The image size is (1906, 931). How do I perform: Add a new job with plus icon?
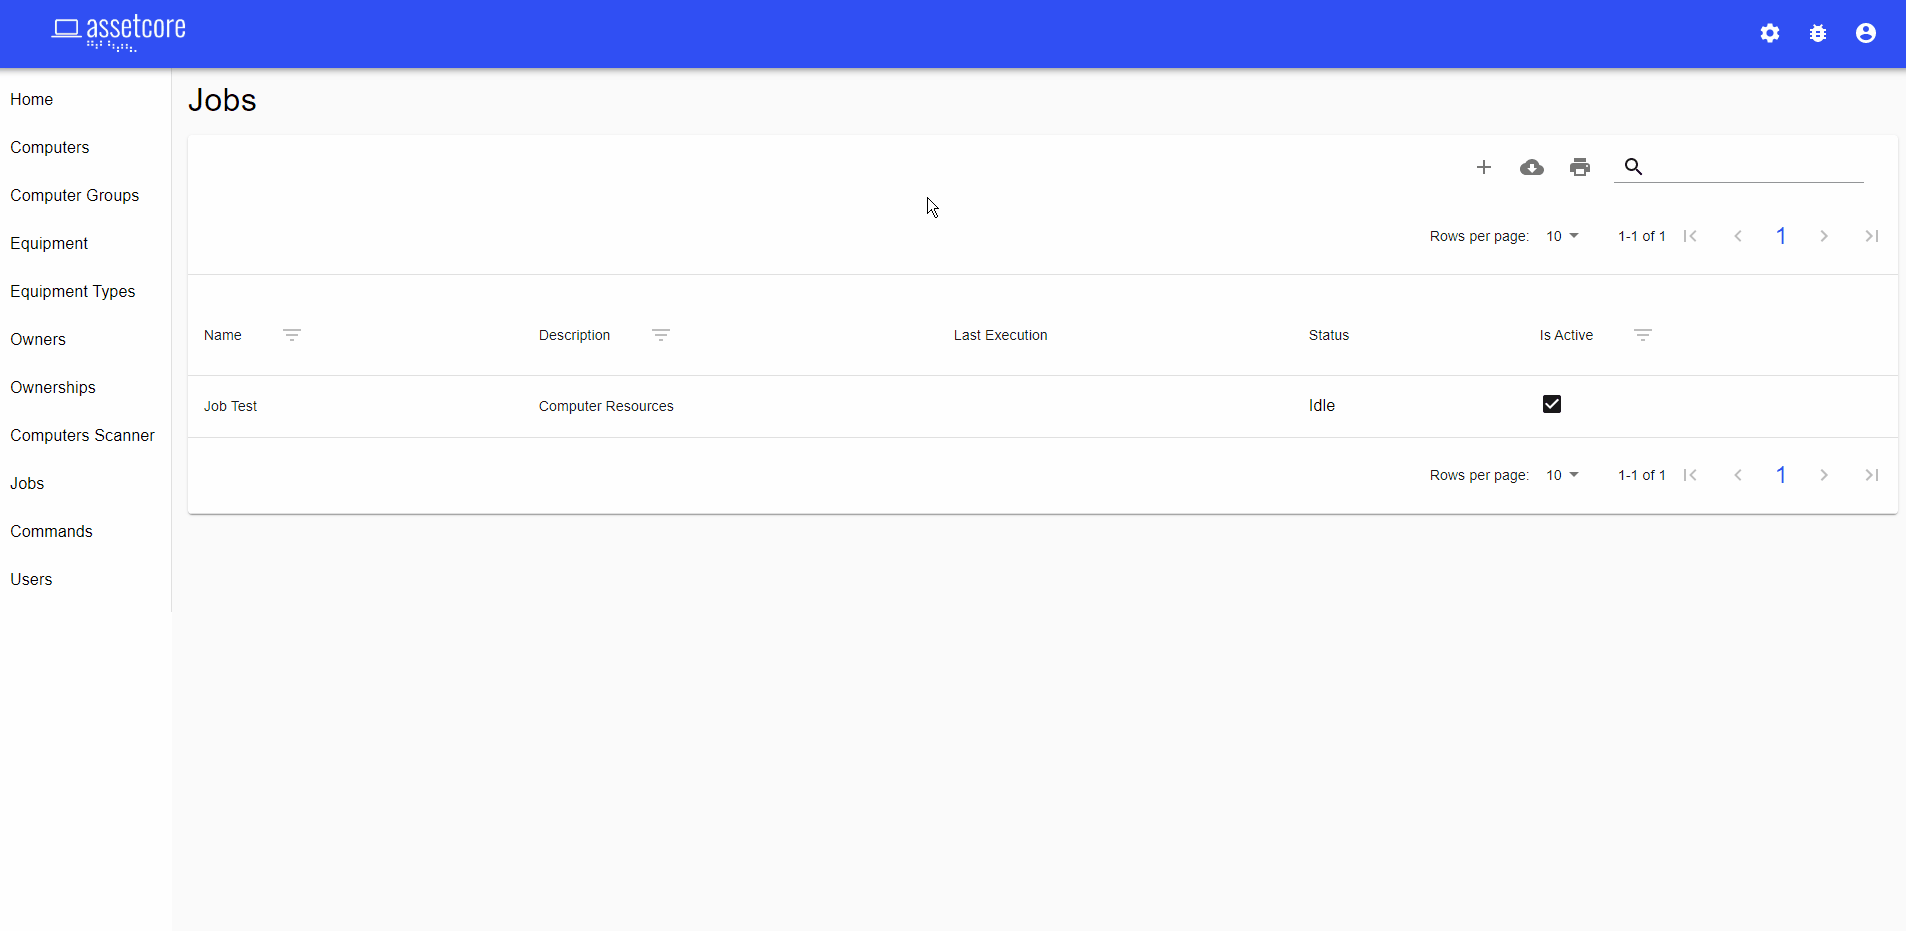(1484, 167)
